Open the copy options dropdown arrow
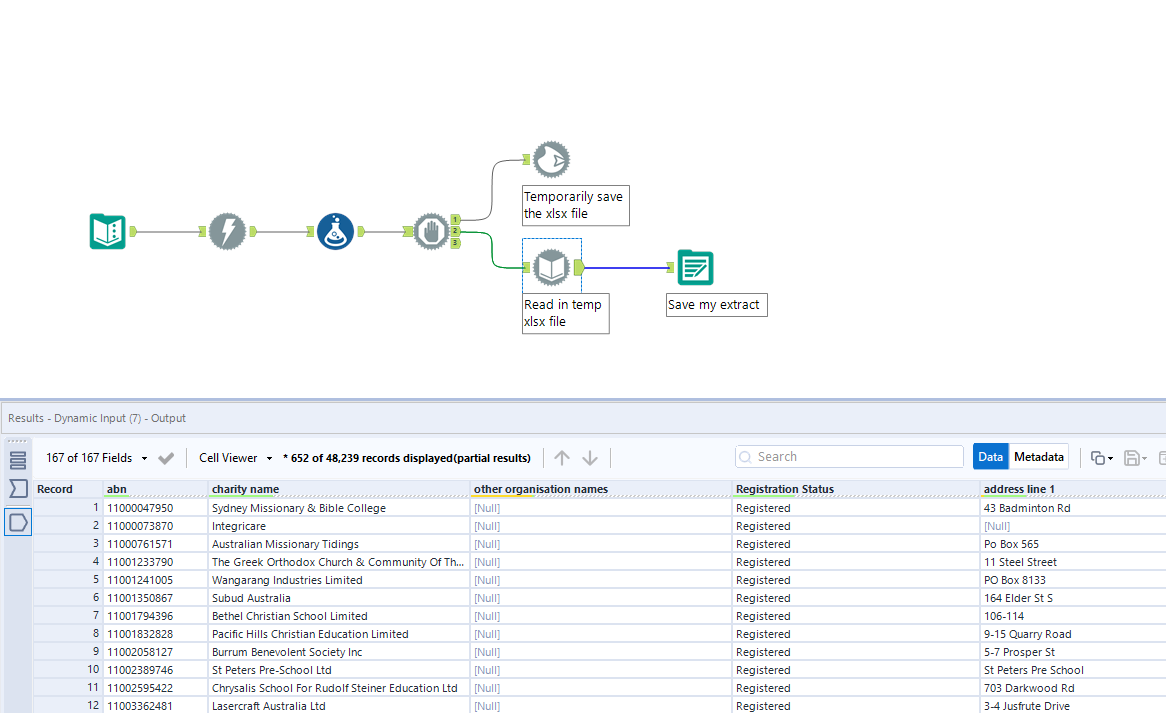The image size is (1166, 713). [1110, 458]
